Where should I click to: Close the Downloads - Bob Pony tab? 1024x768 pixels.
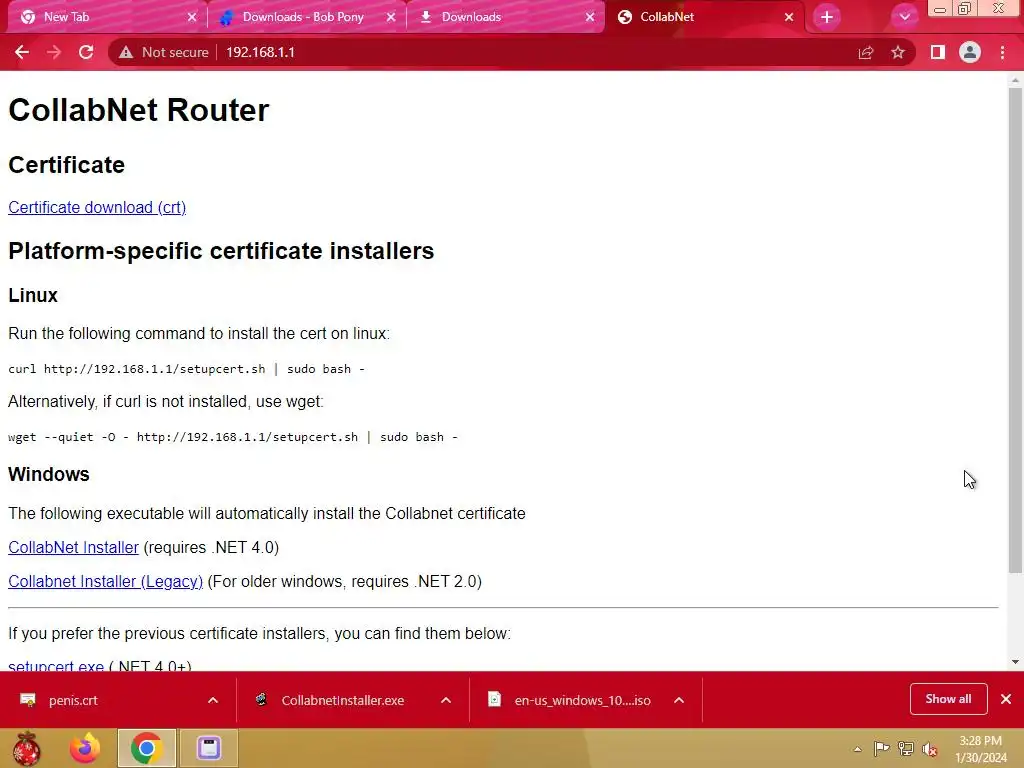tap(391, 17)
